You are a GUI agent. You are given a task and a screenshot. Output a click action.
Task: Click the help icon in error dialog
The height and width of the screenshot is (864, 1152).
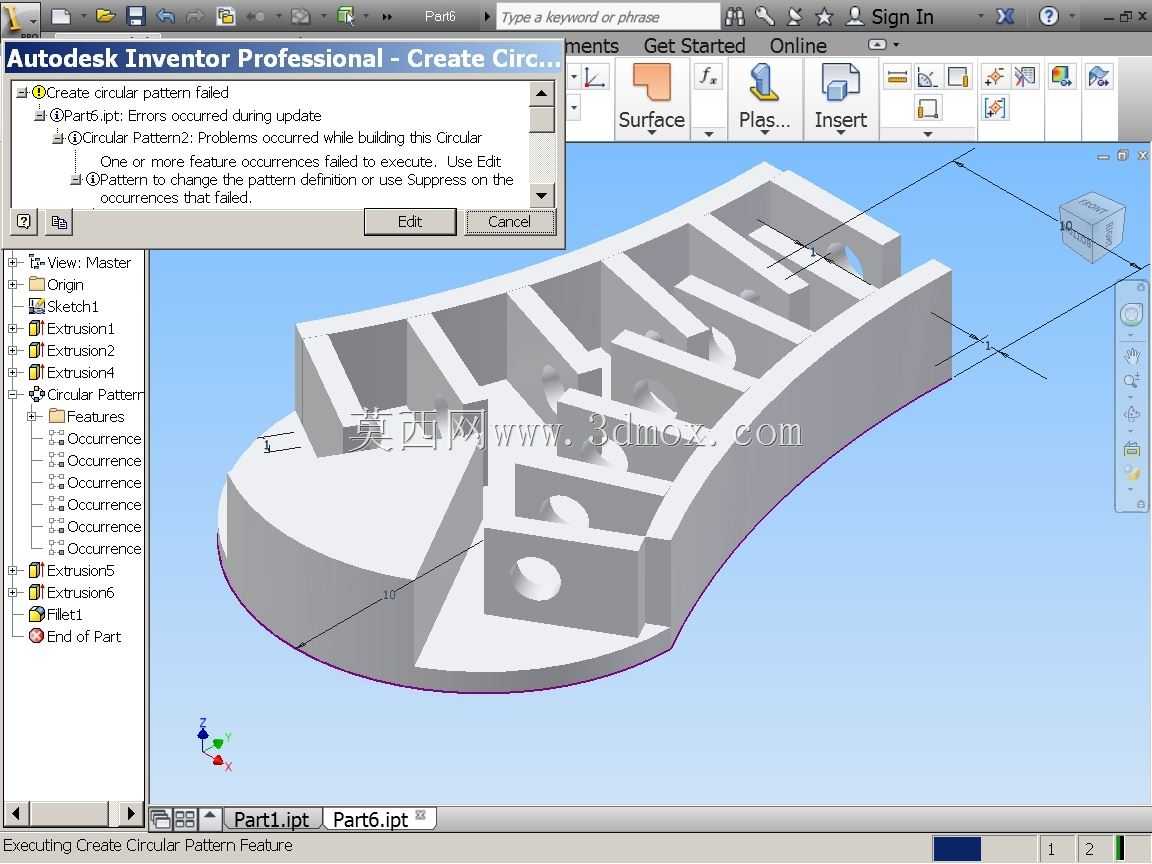[24, 222]
